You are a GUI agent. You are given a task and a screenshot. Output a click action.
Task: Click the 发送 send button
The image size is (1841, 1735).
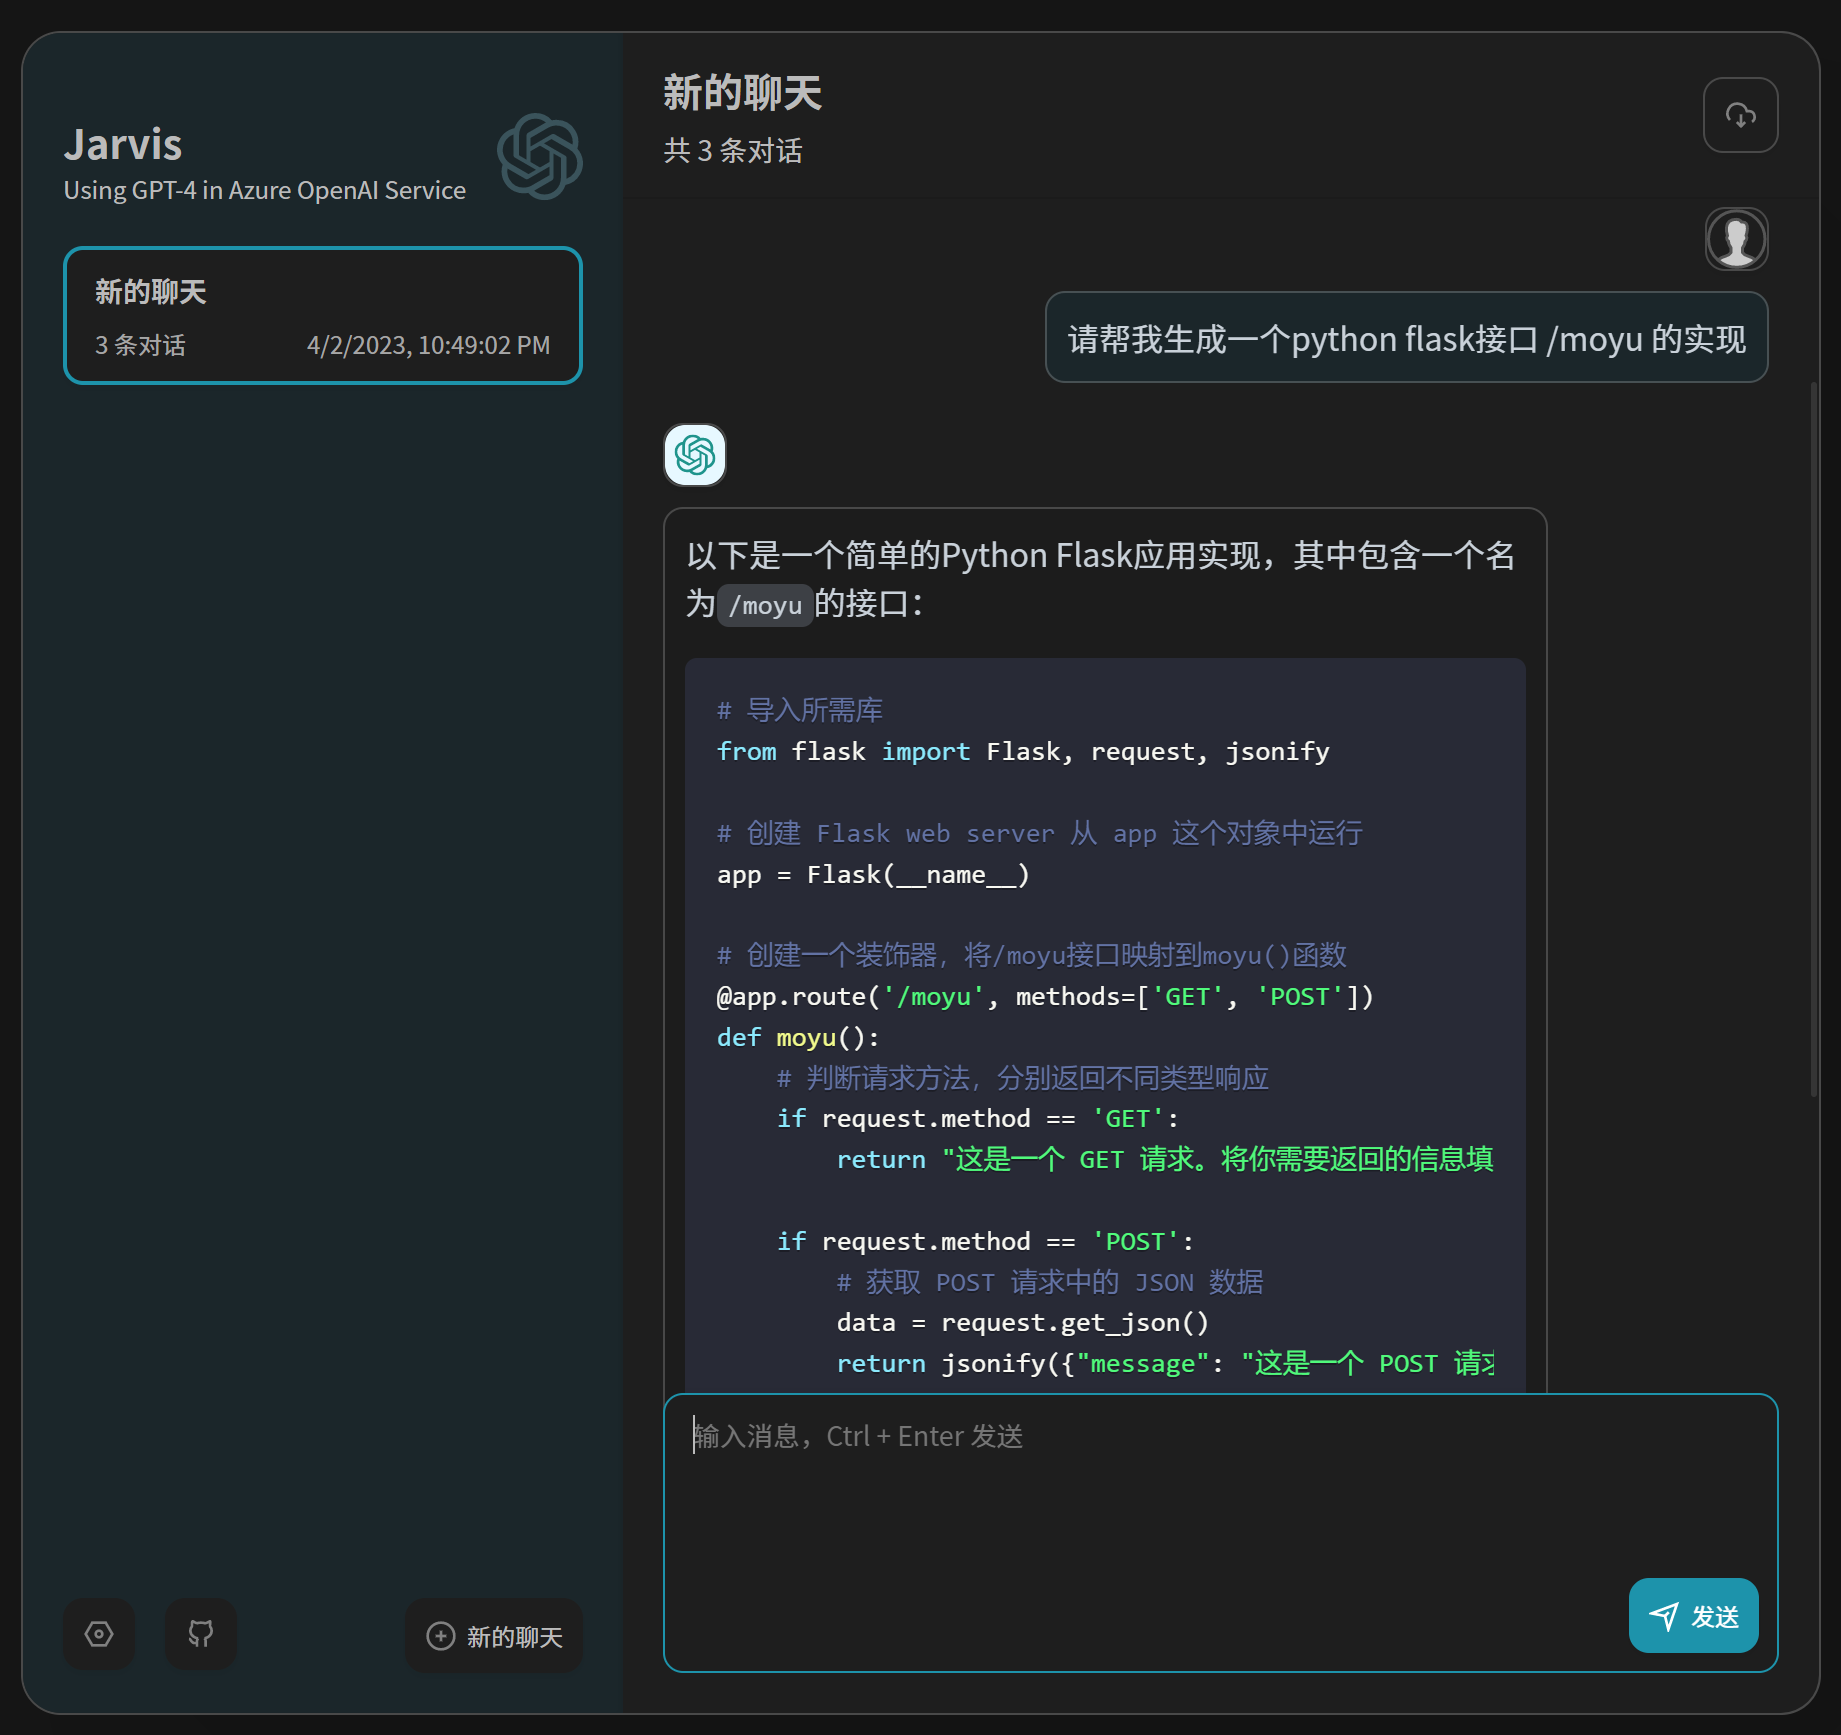click(1693, 1615)
